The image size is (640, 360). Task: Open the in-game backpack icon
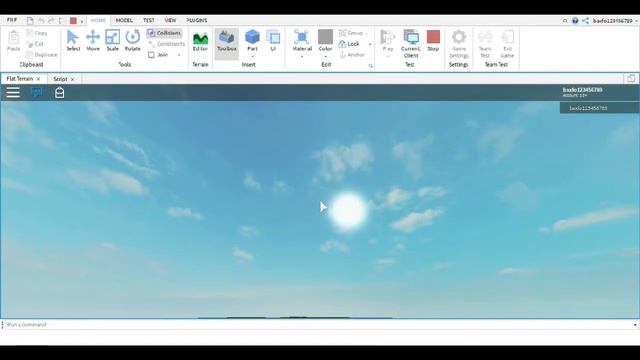(60, 93)
